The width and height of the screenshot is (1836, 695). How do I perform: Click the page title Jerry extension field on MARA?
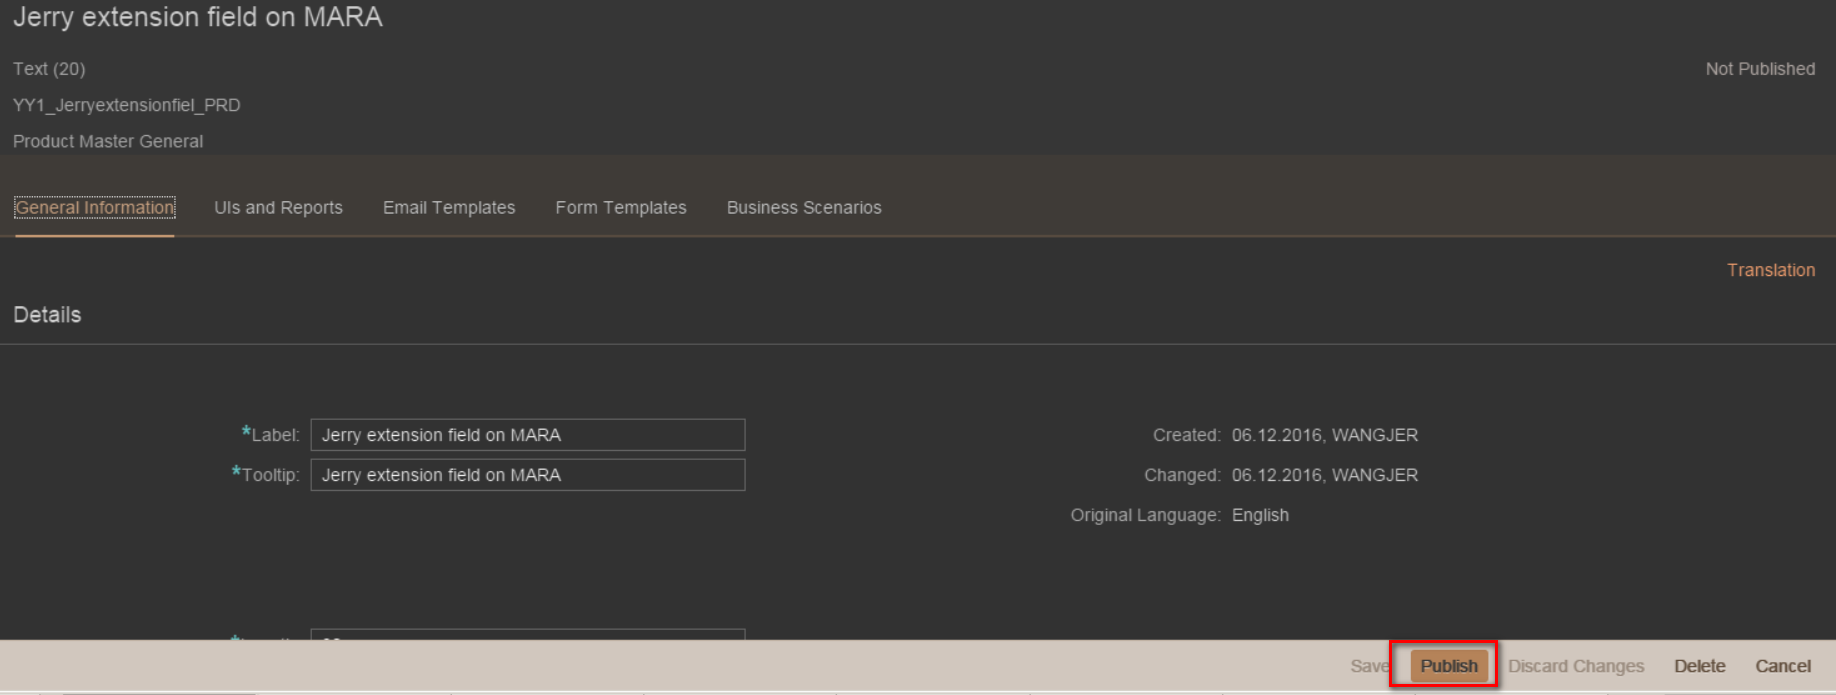pos(198,17)
